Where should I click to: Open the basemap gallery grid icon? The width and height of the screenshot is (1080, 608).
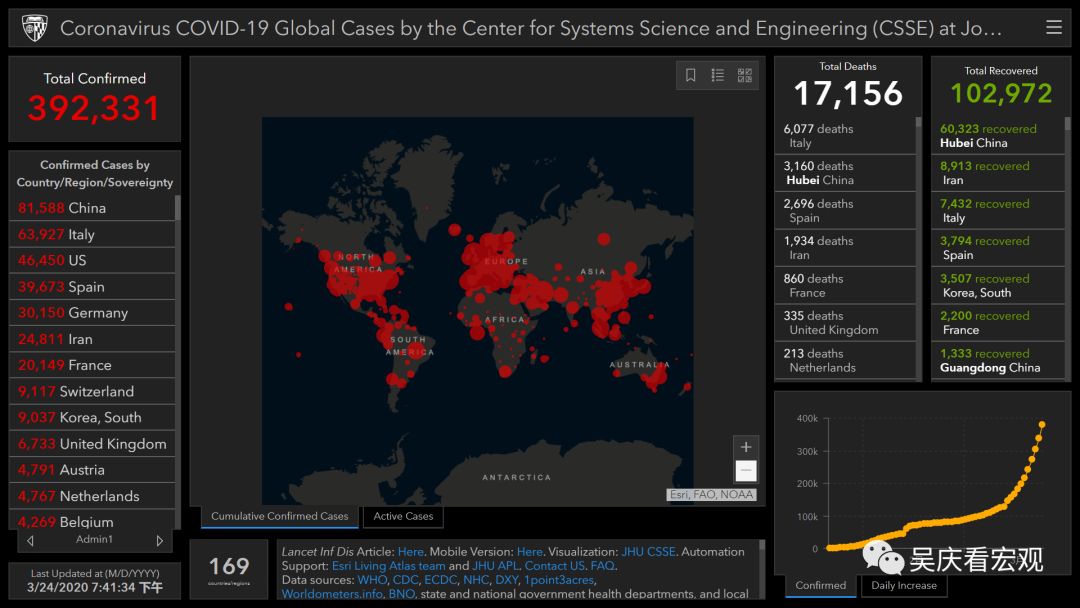745,75
